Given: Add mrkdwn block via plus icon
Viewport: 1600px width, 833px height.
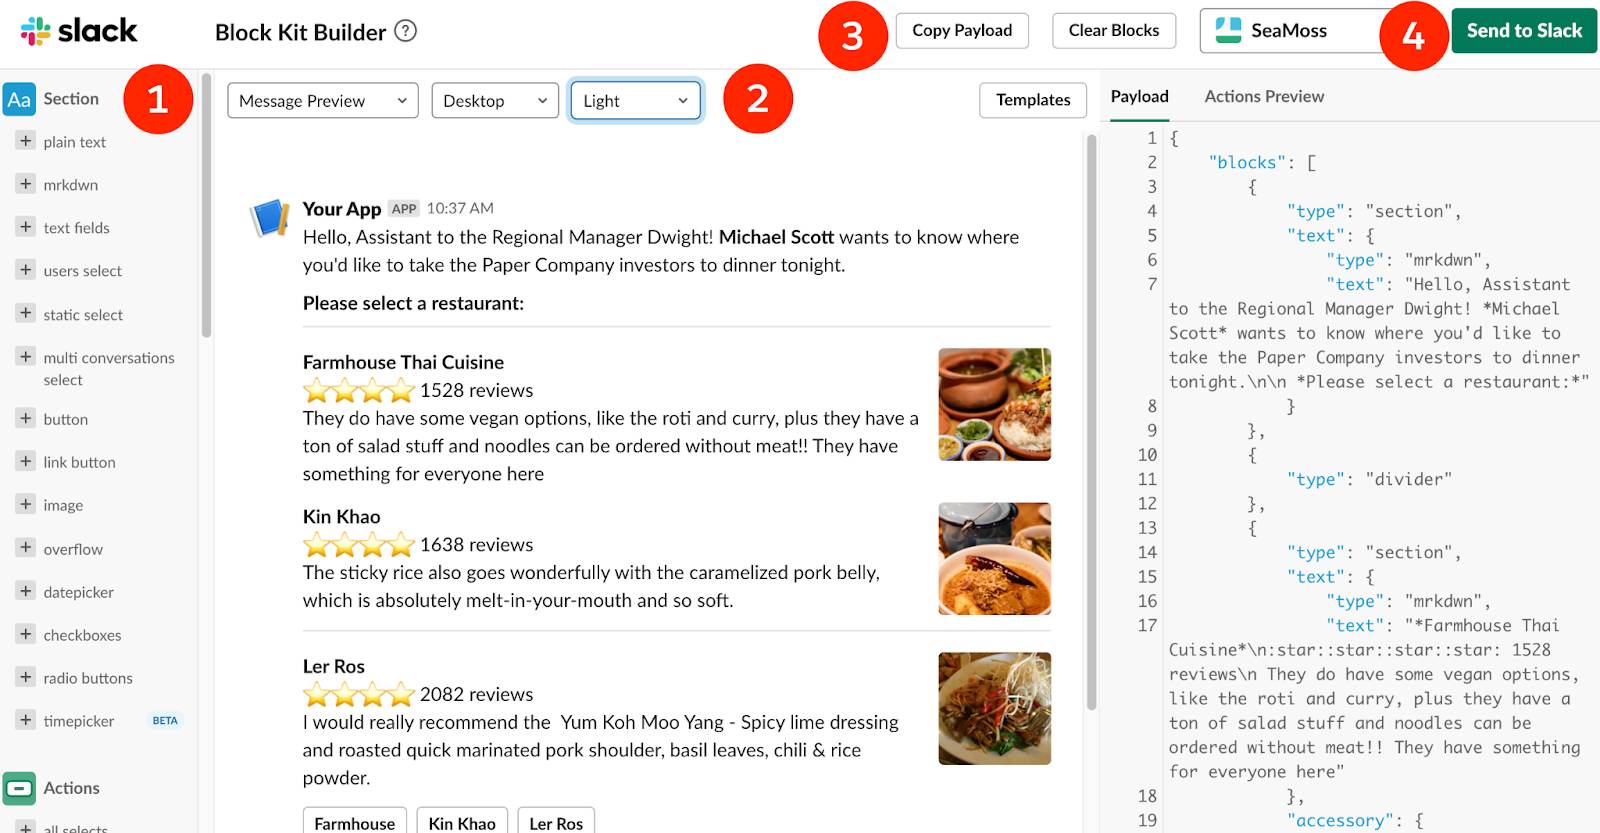Looking at the screenshot, I should [x=26, y=184].
